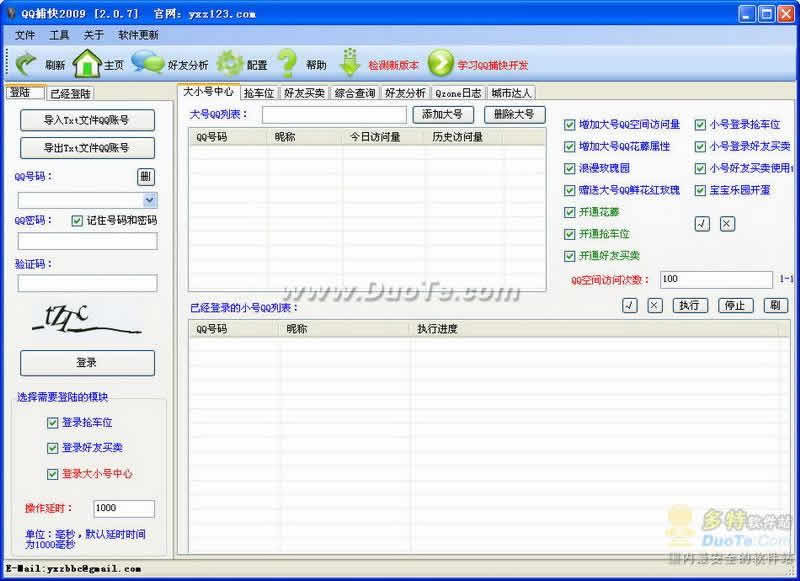Click the 历史访问量 column header

point(463,137)
